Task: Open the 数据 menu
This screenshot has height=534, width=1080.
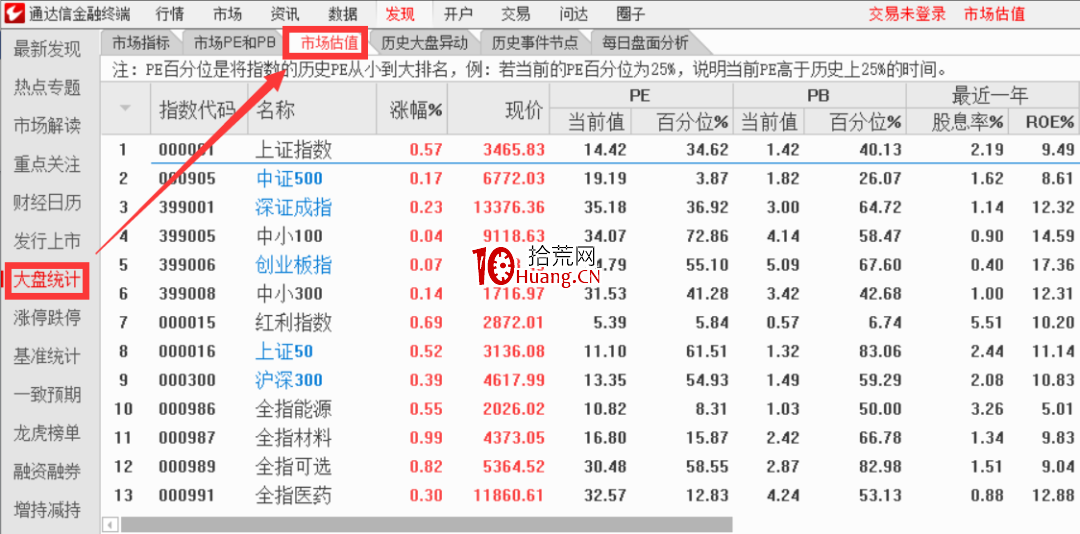Action: click(343, 13)
